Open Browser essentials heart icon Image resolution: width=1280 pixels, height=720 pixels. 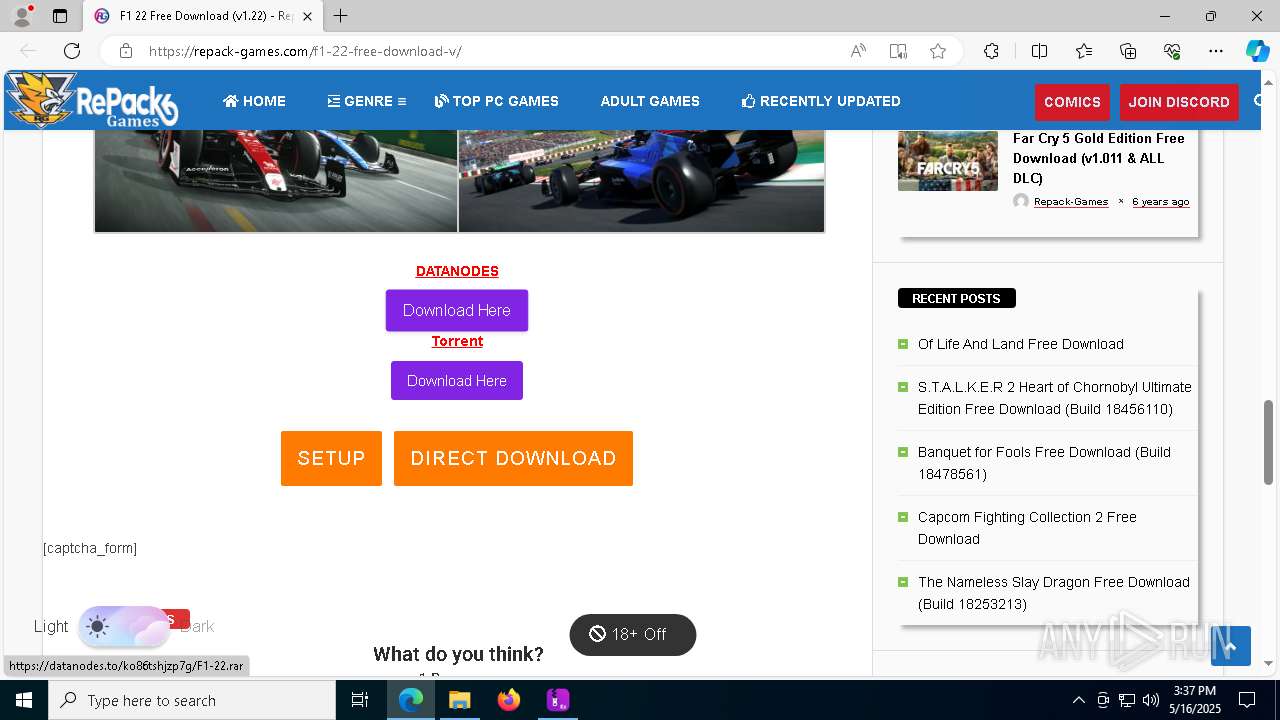click(1172, 51)
